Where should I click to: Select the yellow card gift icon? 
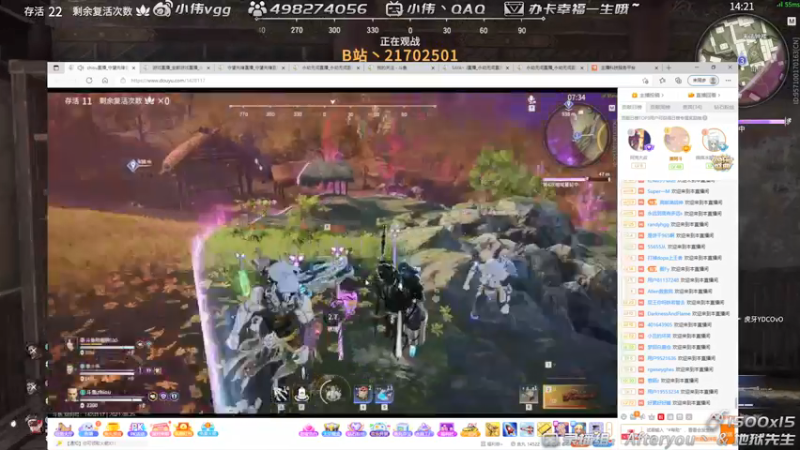pos(544,430)
